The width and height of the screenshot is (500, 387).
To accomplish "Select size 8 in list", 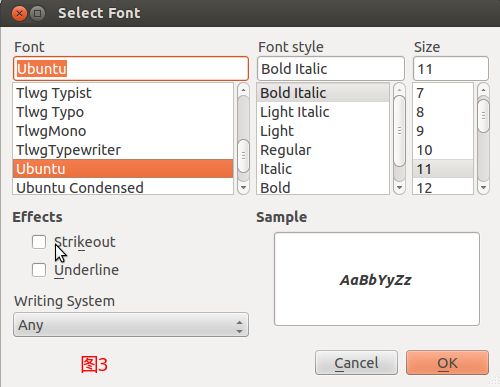I will tap(443, 112).
